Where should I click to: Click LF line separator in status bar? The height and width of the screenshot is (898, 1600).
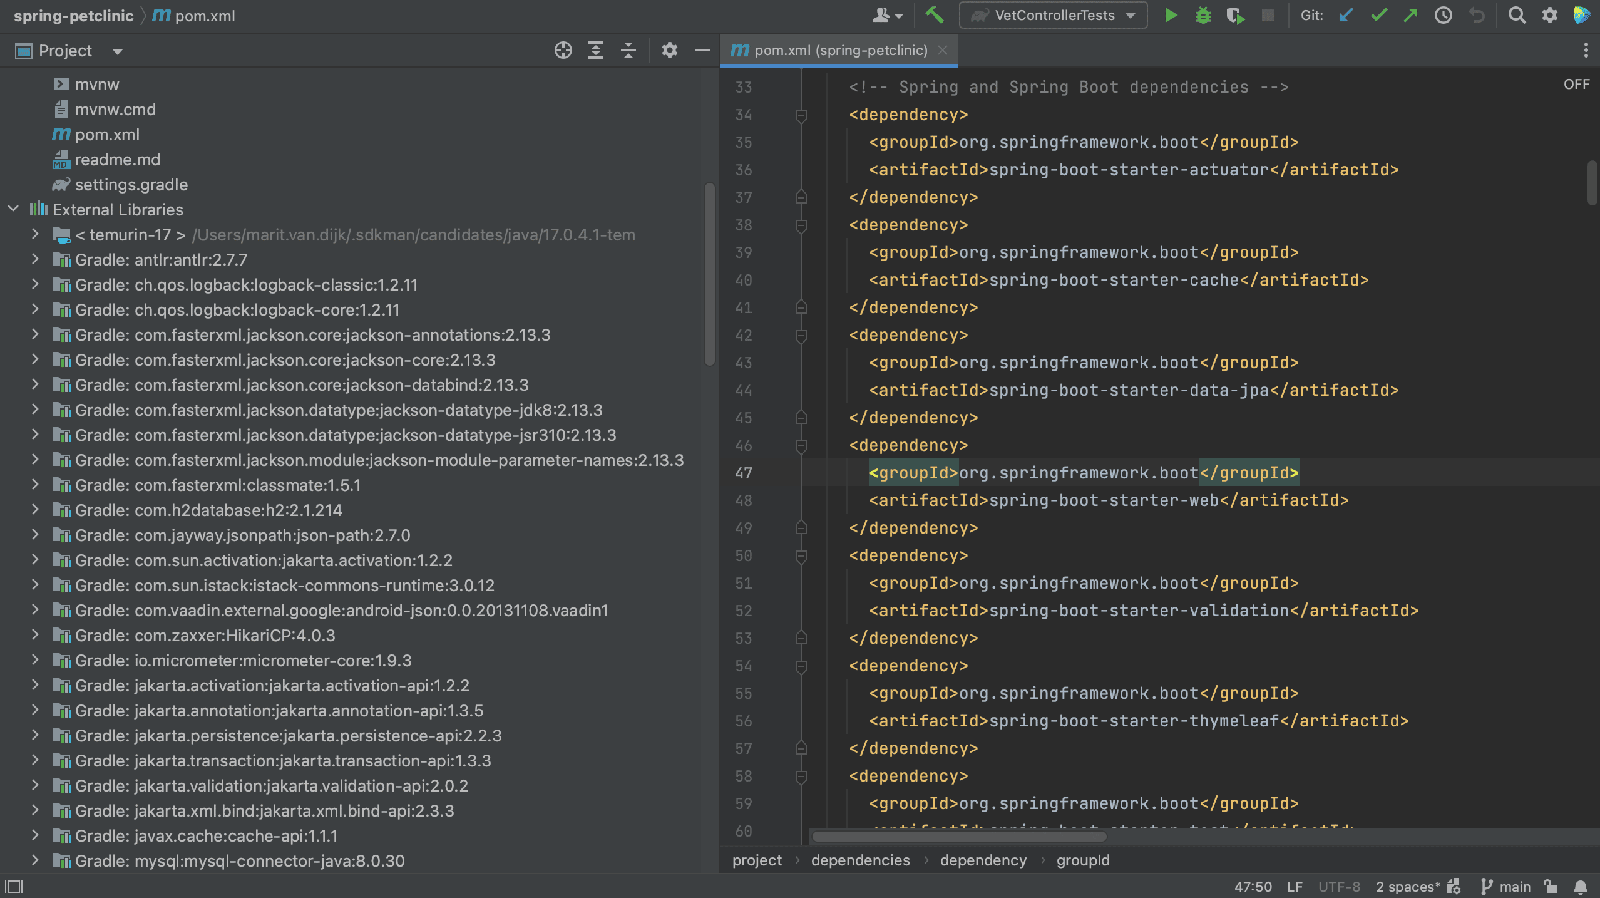pos(1294,887)
